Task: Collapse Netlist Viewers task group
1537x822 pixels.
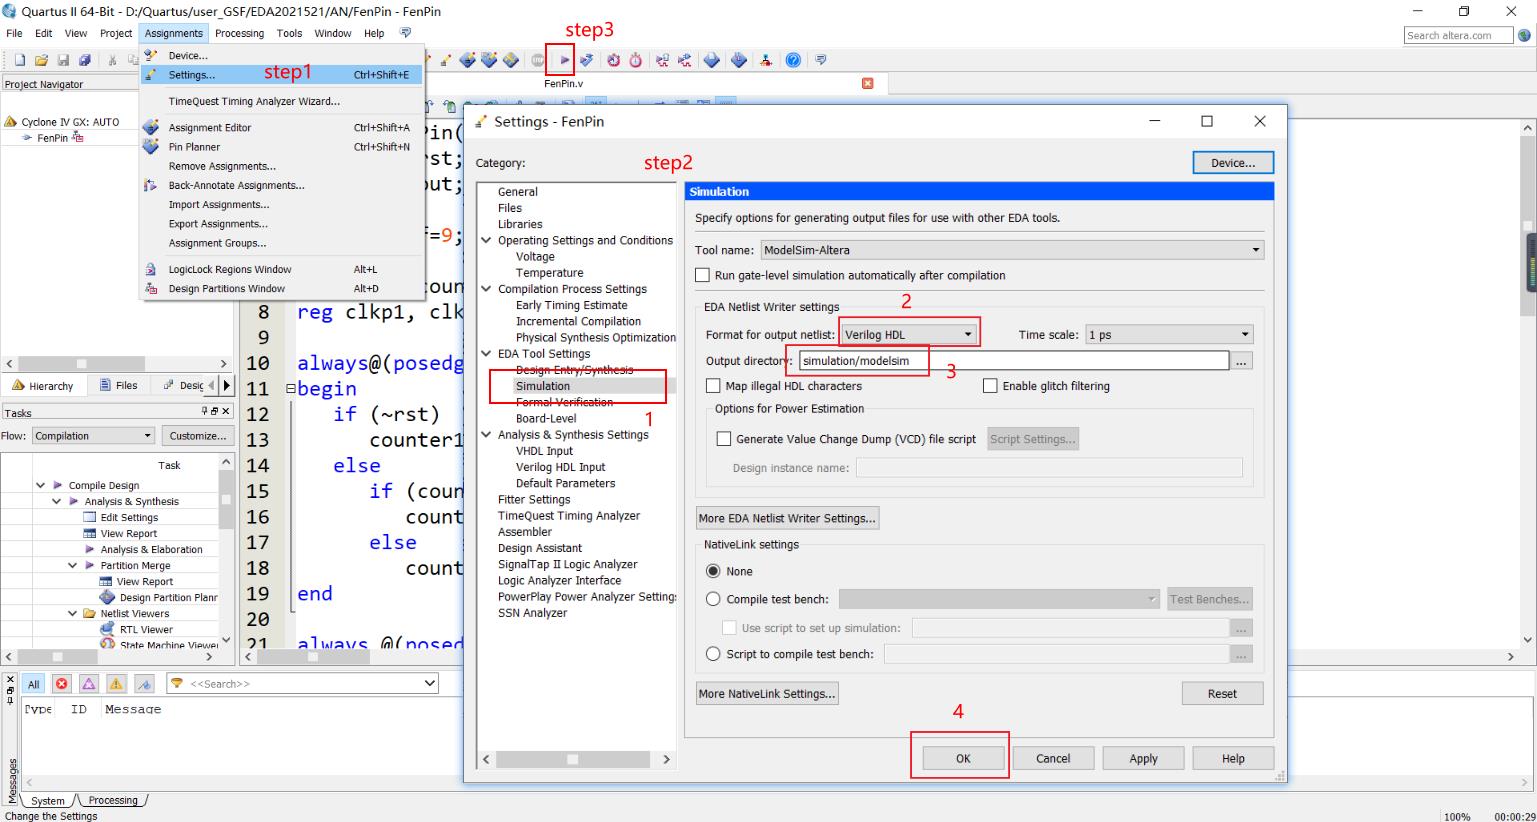Action: pos(73,613)
